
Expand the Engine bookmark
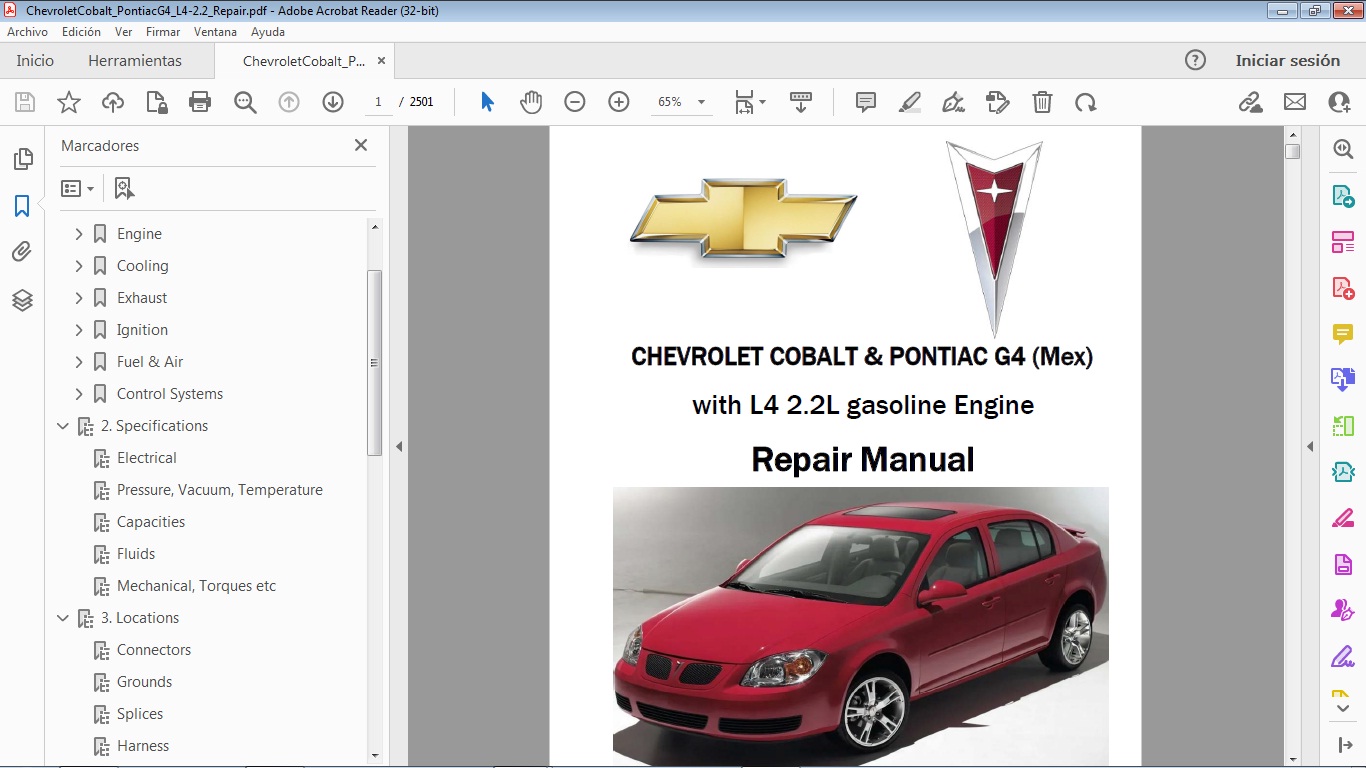coord(79,233)
